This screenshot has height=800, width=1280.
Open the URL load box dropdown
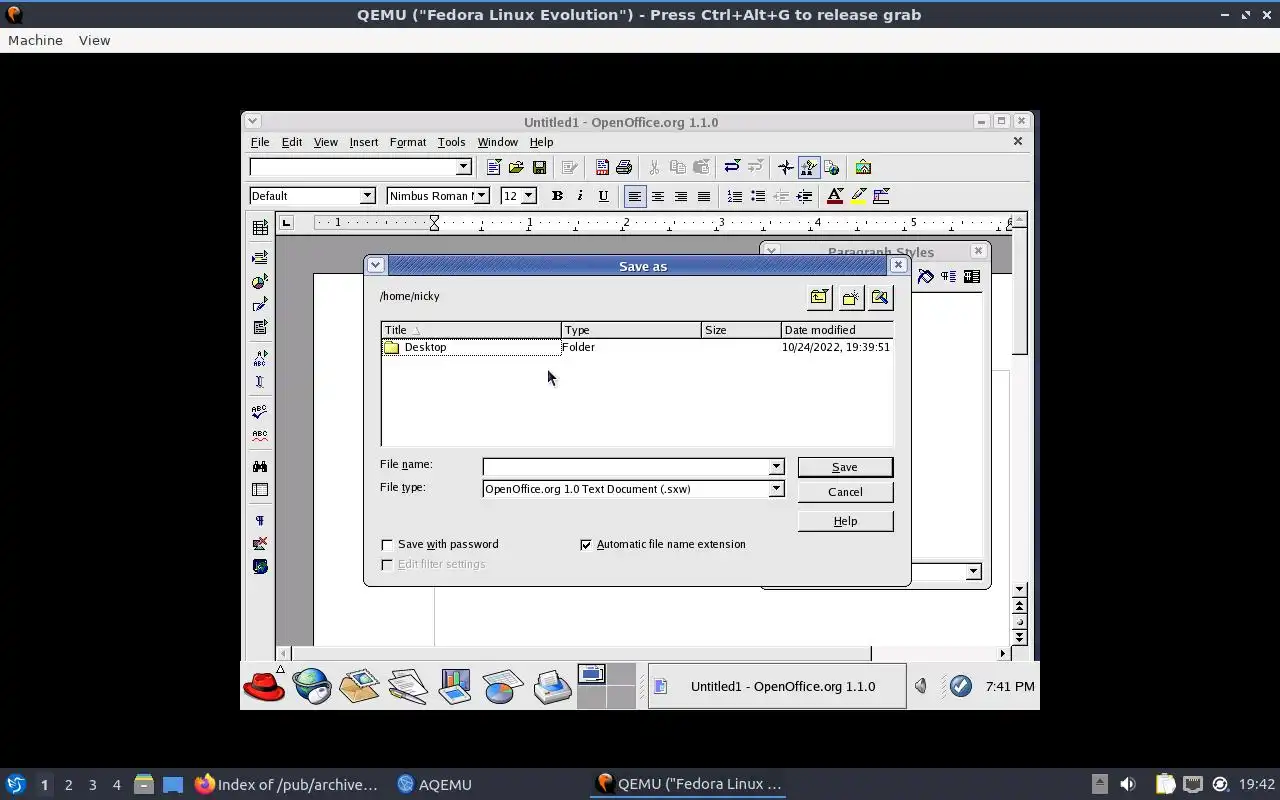(x=463, y=167)
